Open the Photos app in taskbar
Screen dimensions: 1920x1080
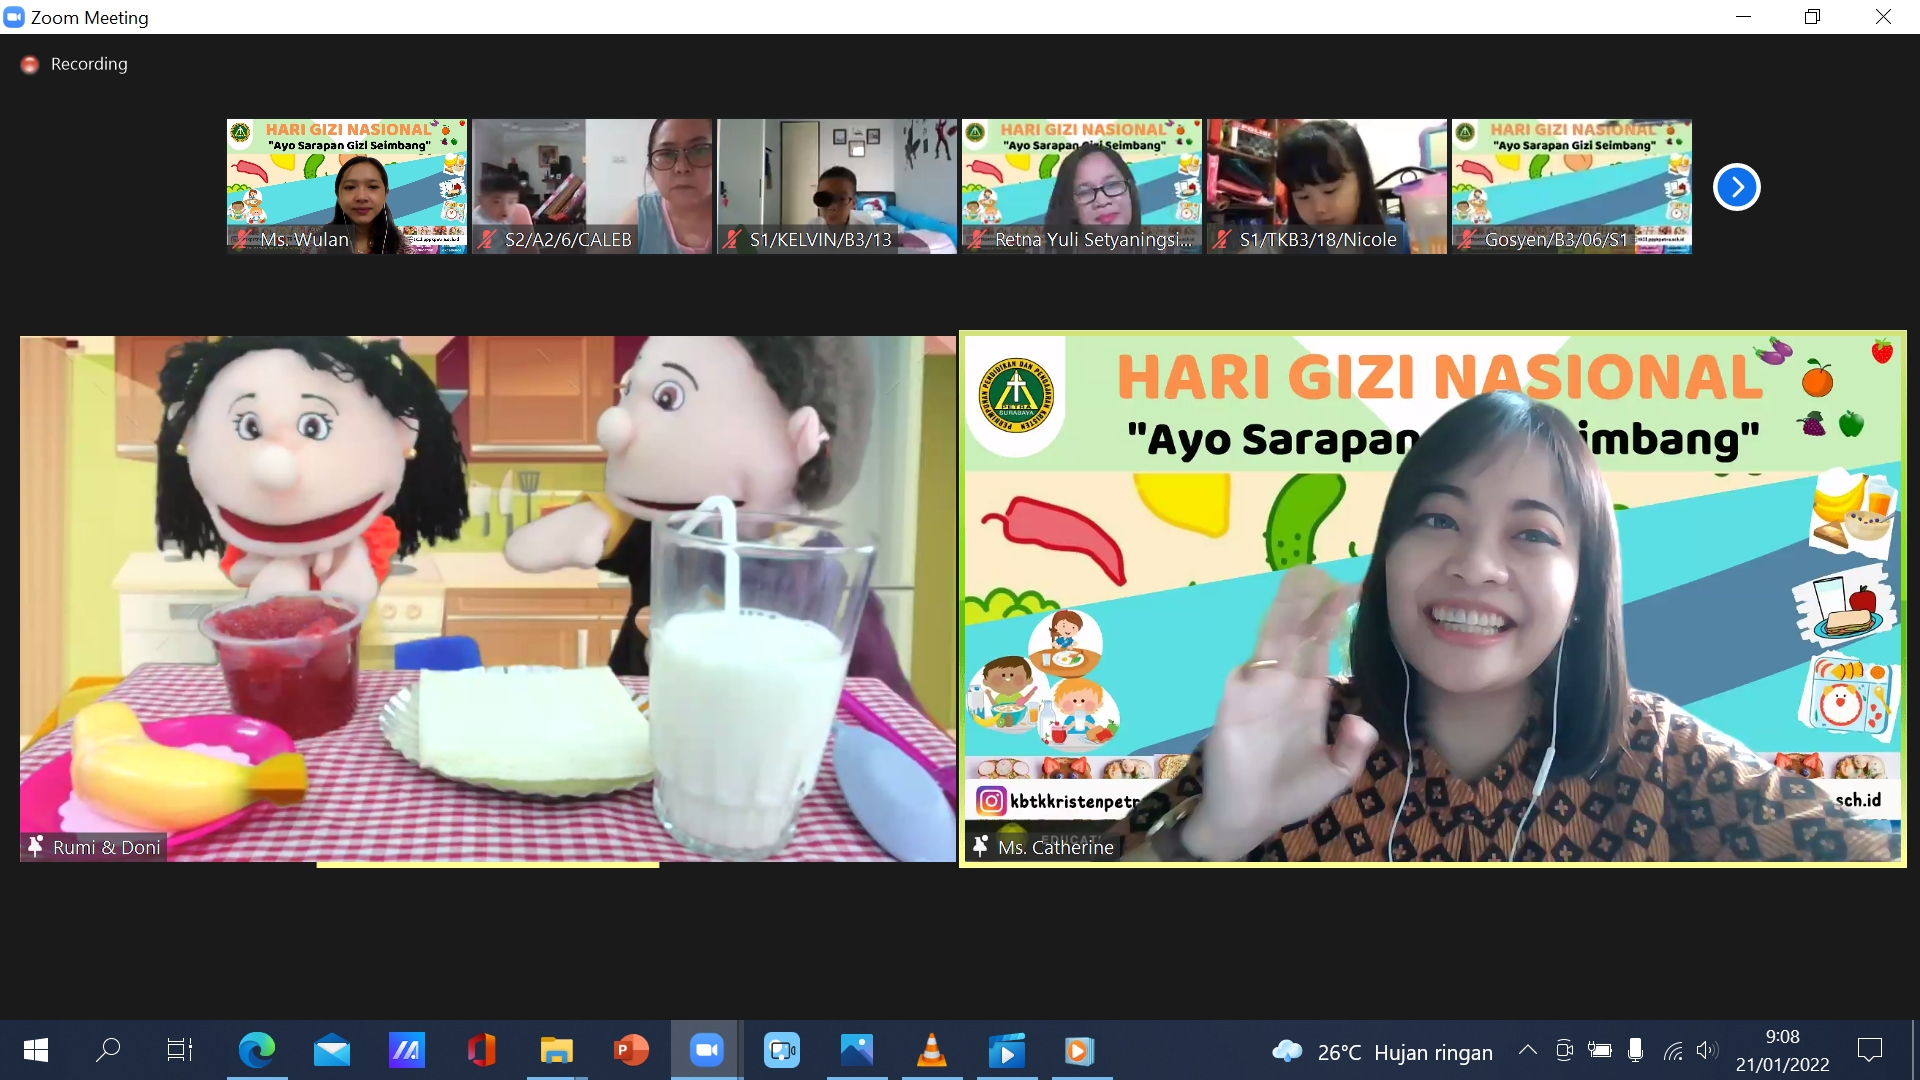point(856,1050)
